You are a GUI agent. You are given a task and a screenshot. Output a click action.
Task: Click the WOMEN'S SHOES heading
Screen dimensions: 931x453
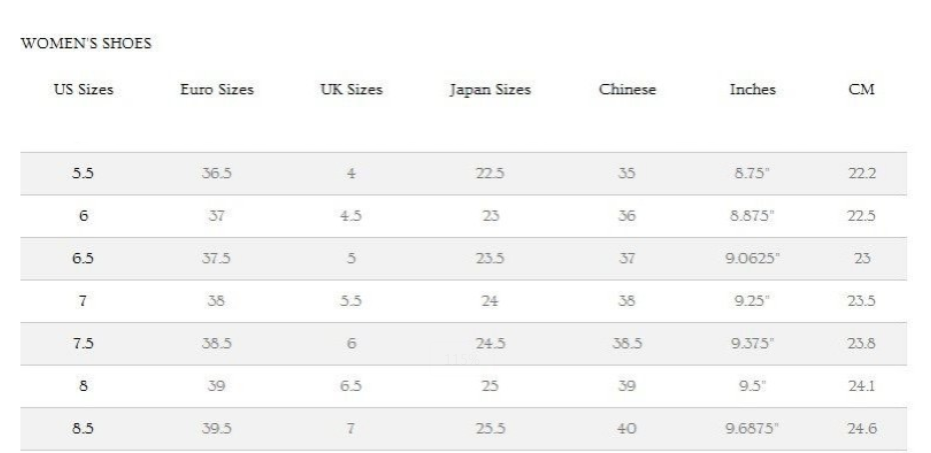pos(86,43)
